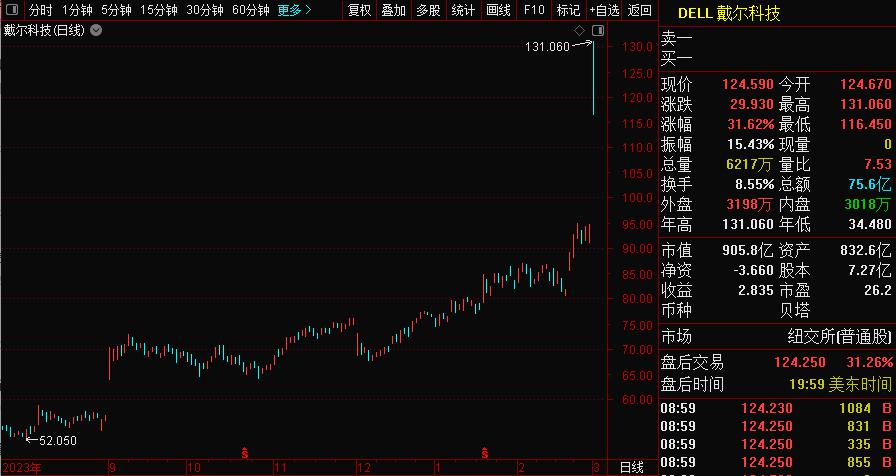The height and width of the screenshot is (476, 896).
Task: Add stock to watchlist with +自选
Action: (x=604, y=10)
